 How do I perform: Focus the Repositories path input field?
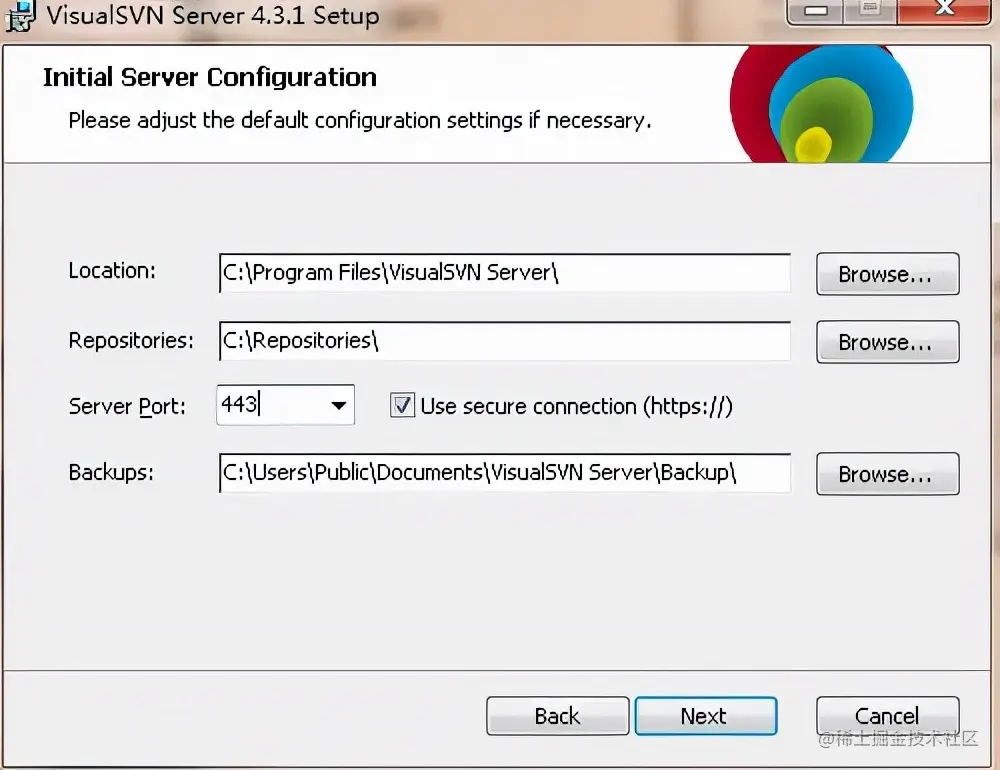click(x=504, y=341)
